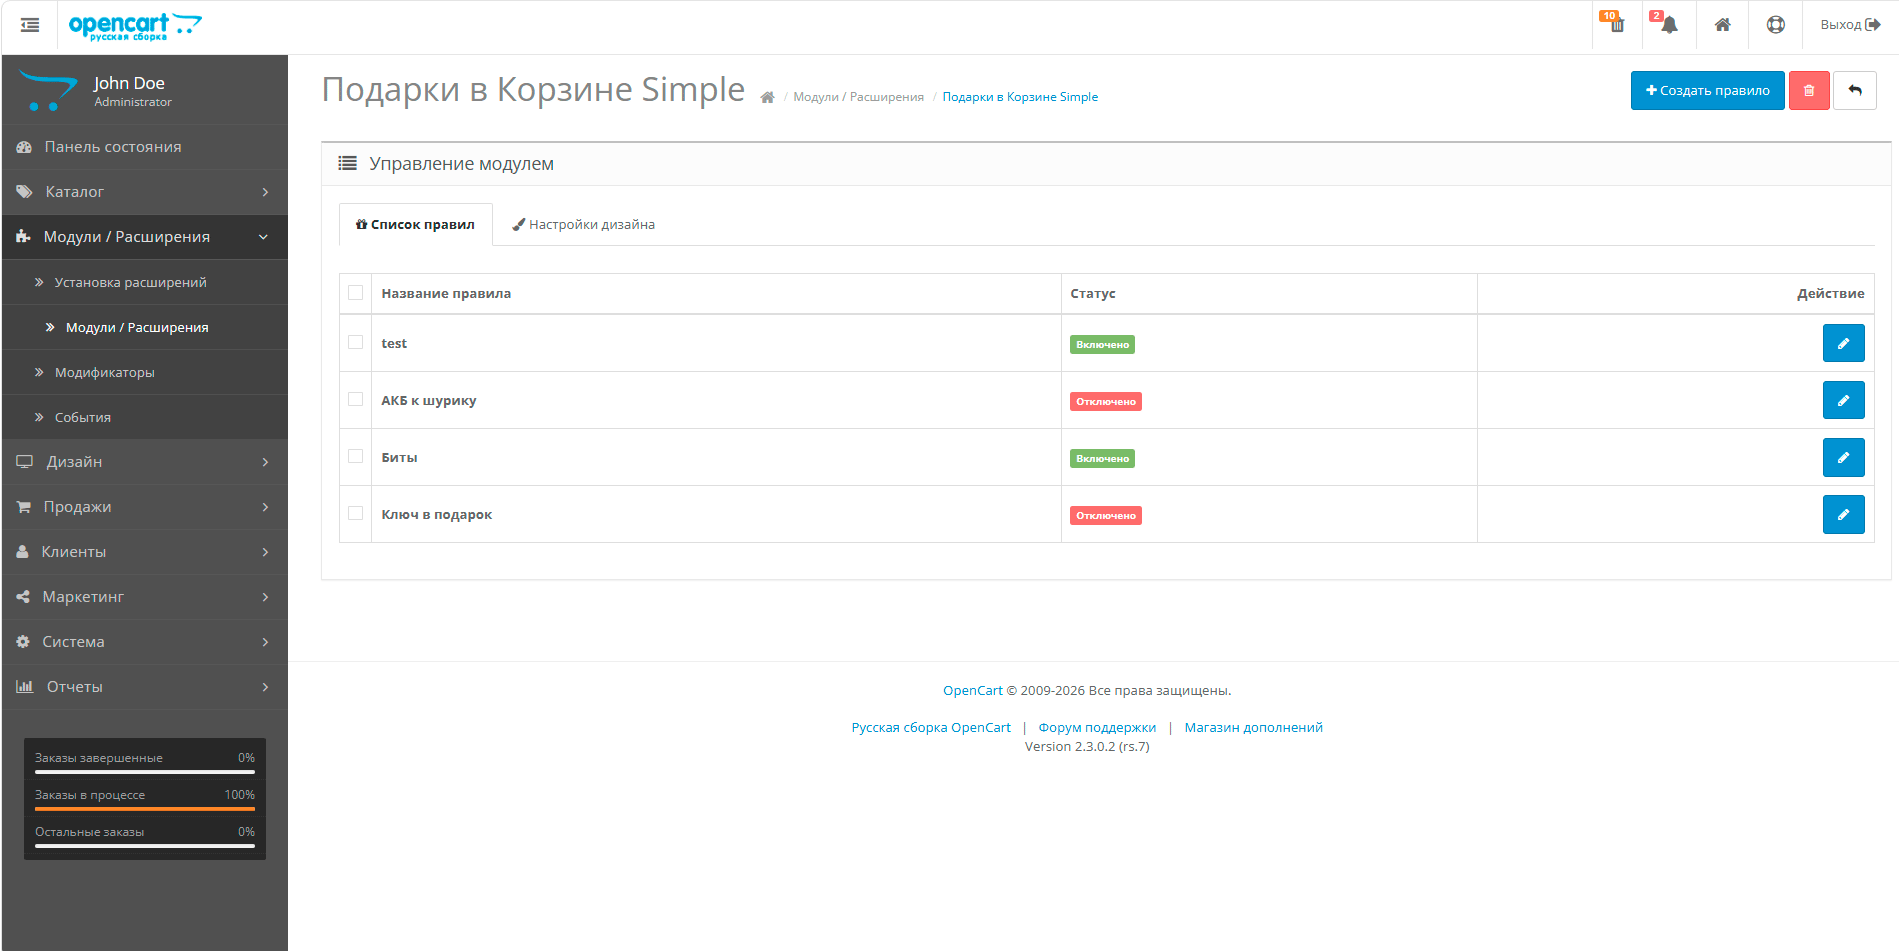The height and width of the screenshot is (951, 1899).
Task: Collapse the Модули / Расширения sidebar section
Action: click(145, 237)
